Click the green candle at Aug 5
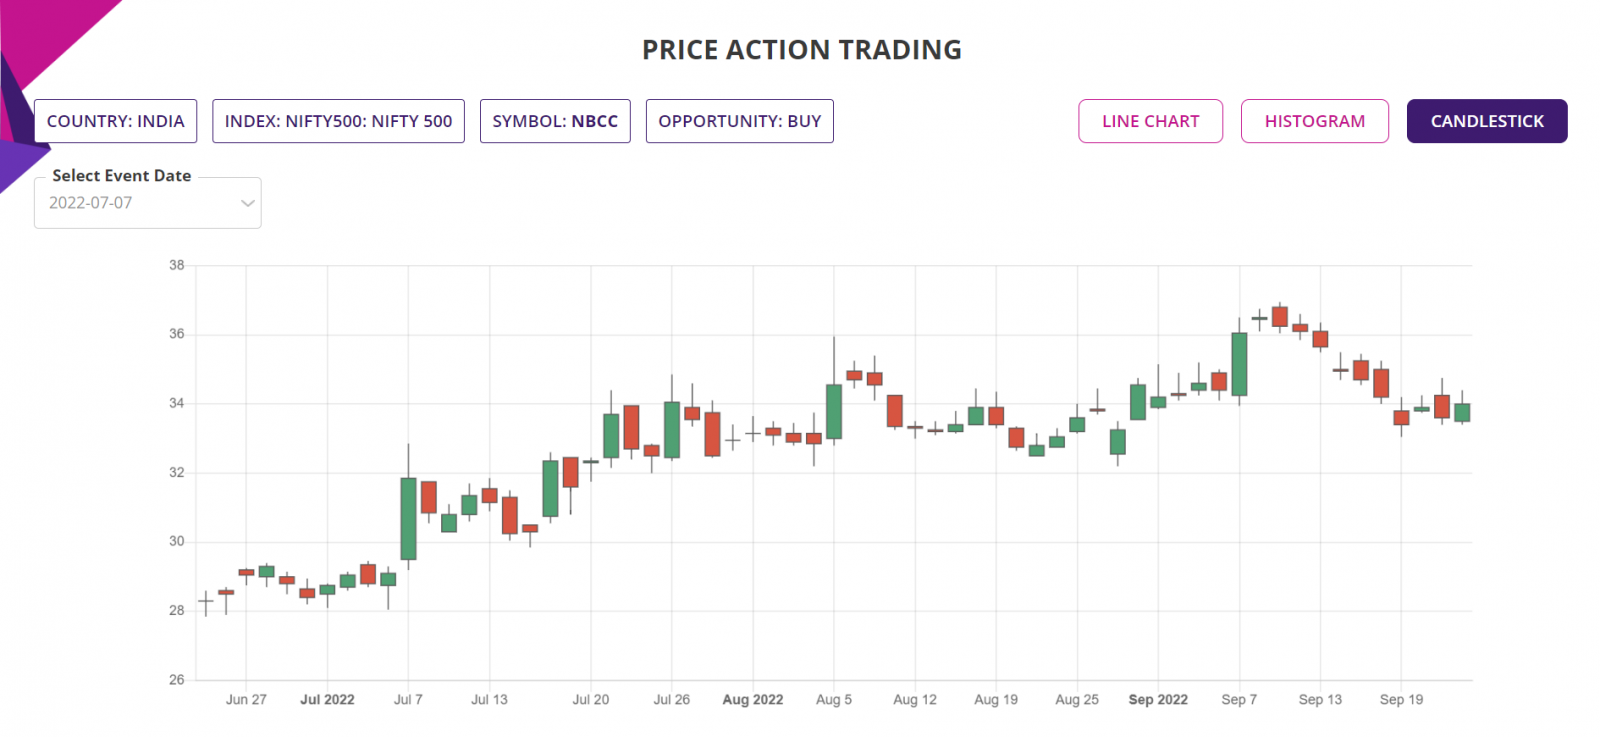1600x737 pixels. (x=834, y=411)
